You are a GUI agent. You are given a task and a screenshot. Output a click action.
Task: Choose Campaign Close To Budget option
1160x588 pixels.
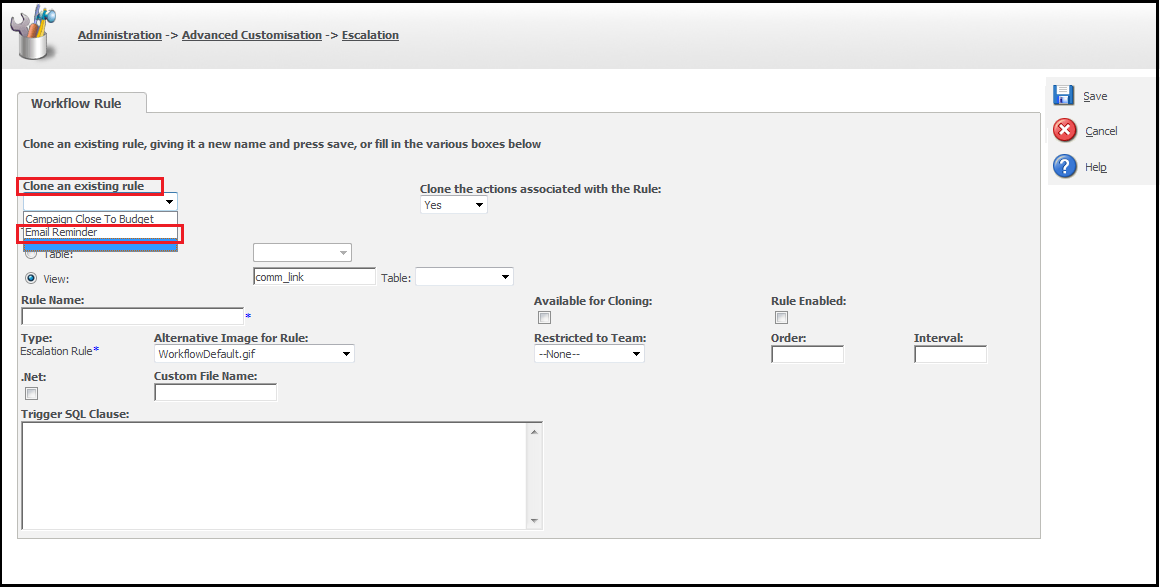pyautogui.click(x=100, y=219)
